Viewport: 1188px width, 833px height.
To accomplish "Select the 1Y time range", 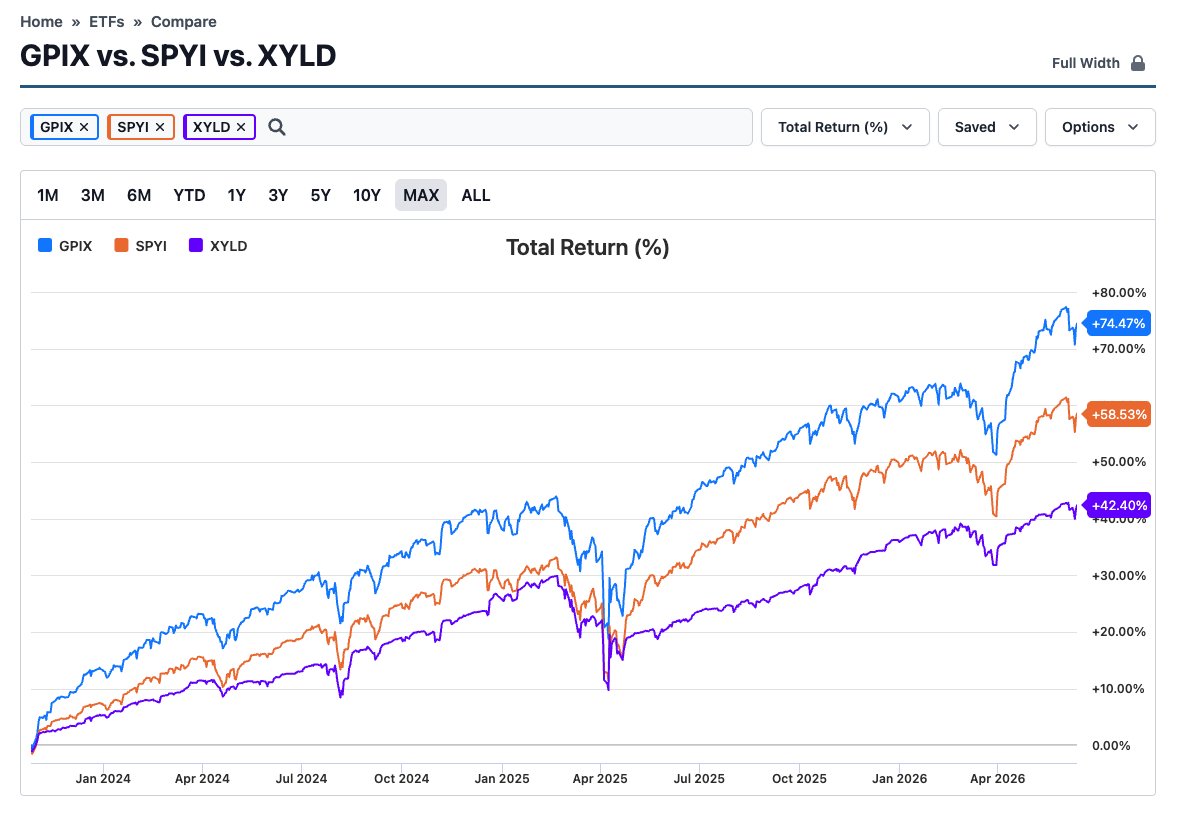I will [236, 196].
